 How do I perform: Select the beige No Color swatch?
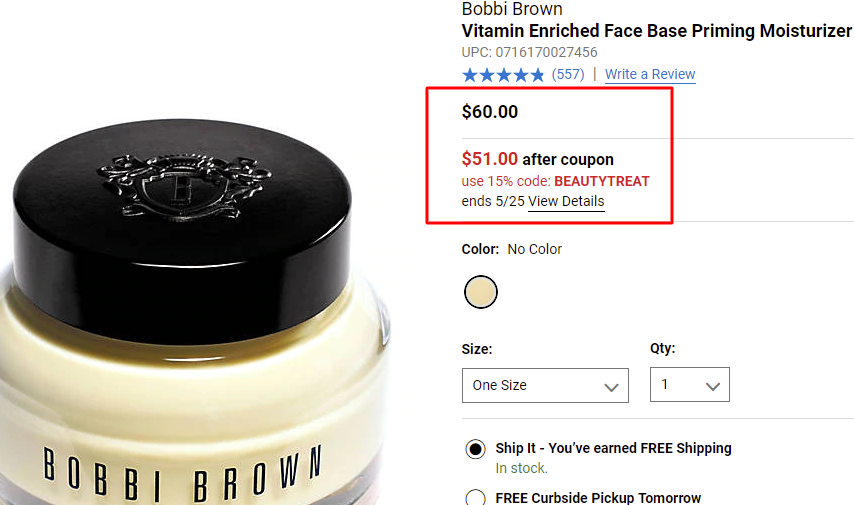(x=480, y=292)
